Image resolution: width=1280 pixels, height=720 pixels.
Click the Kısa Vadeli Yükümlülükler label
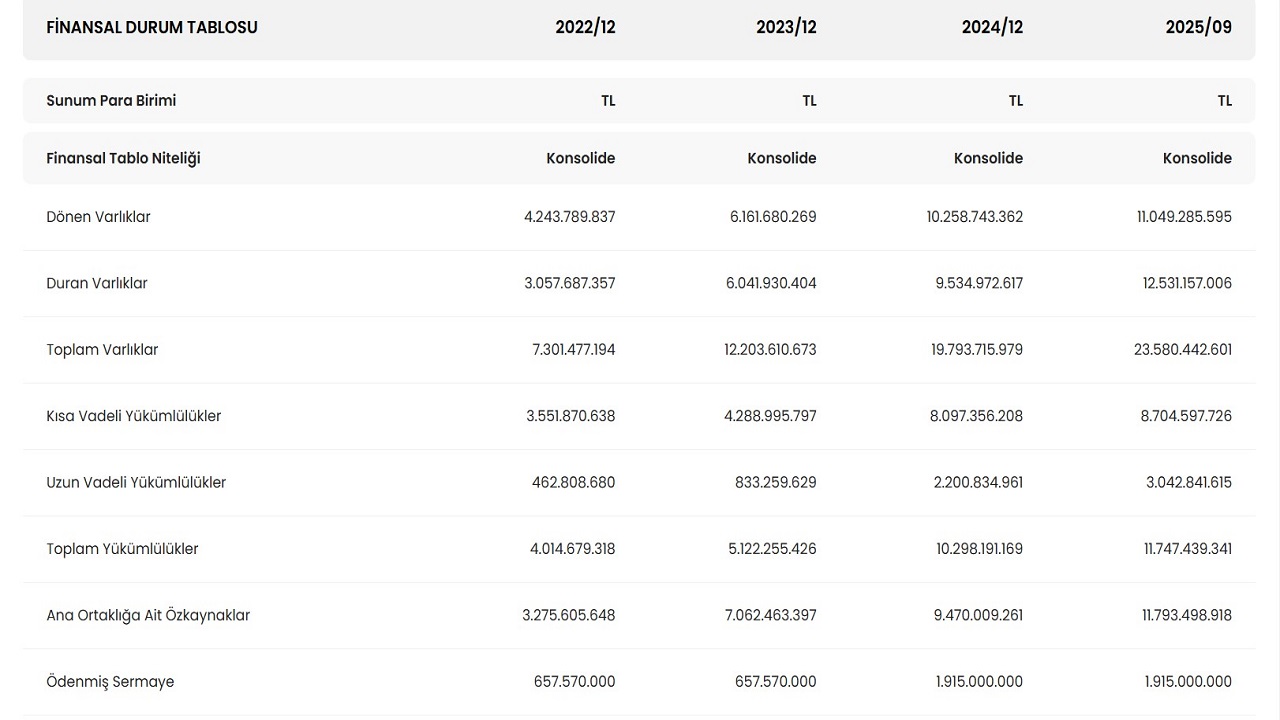point(133,416)
